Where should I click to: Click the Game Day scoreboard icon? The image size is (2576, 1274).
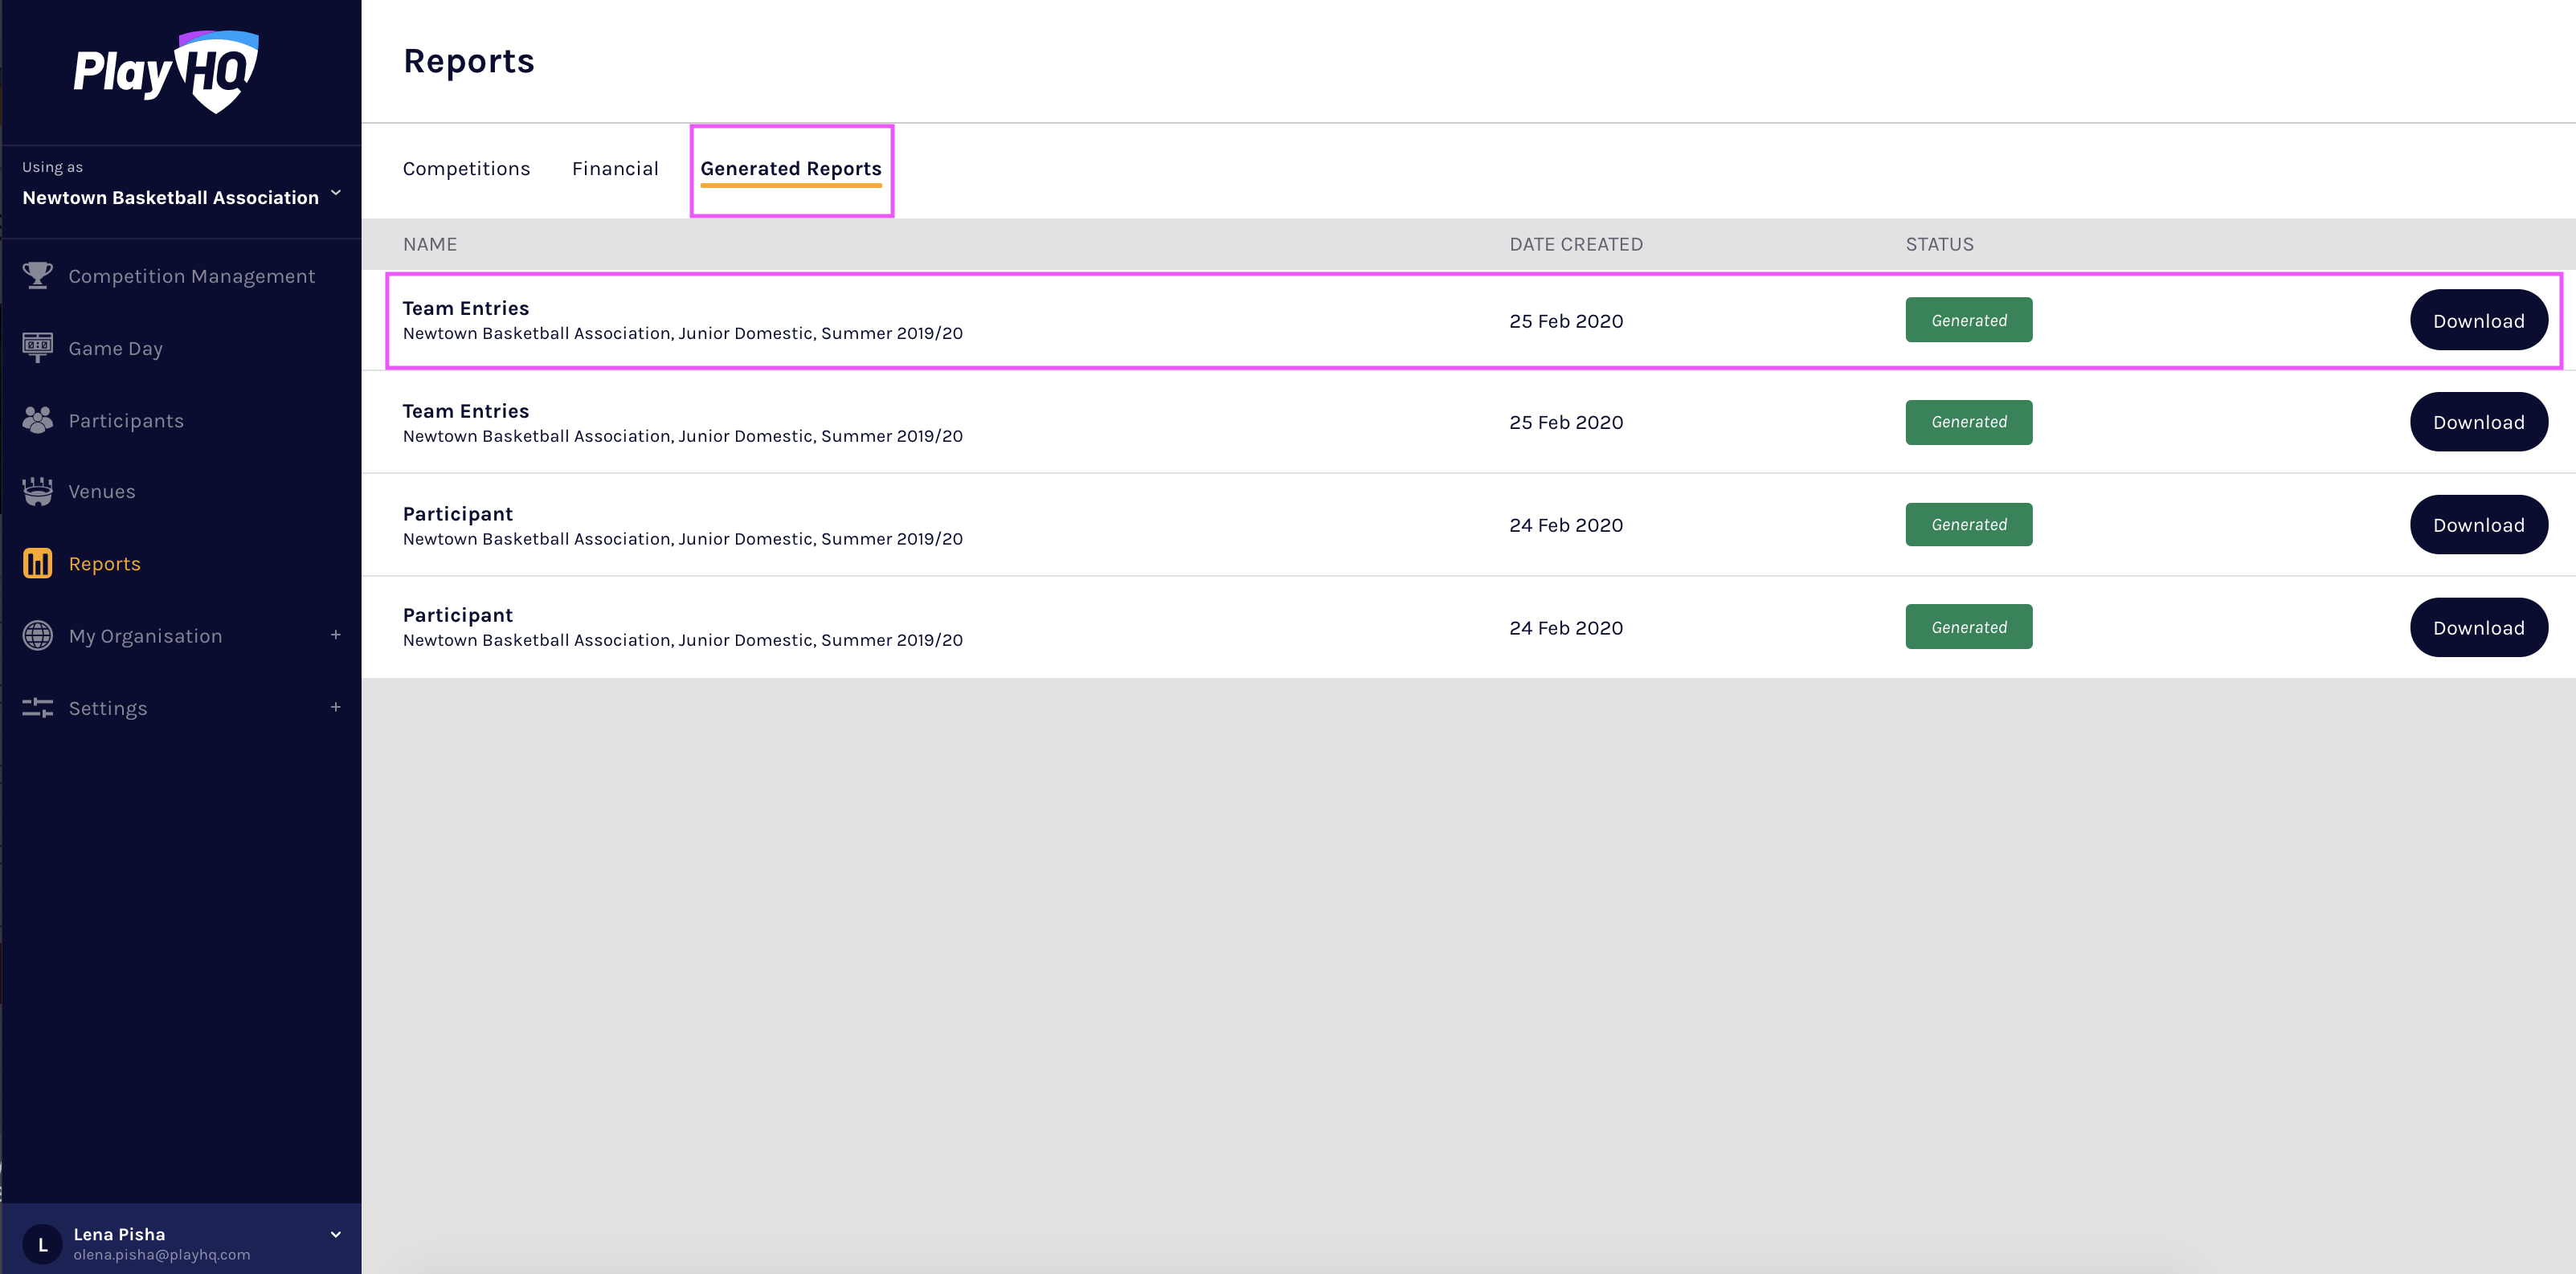pos(38,347)
